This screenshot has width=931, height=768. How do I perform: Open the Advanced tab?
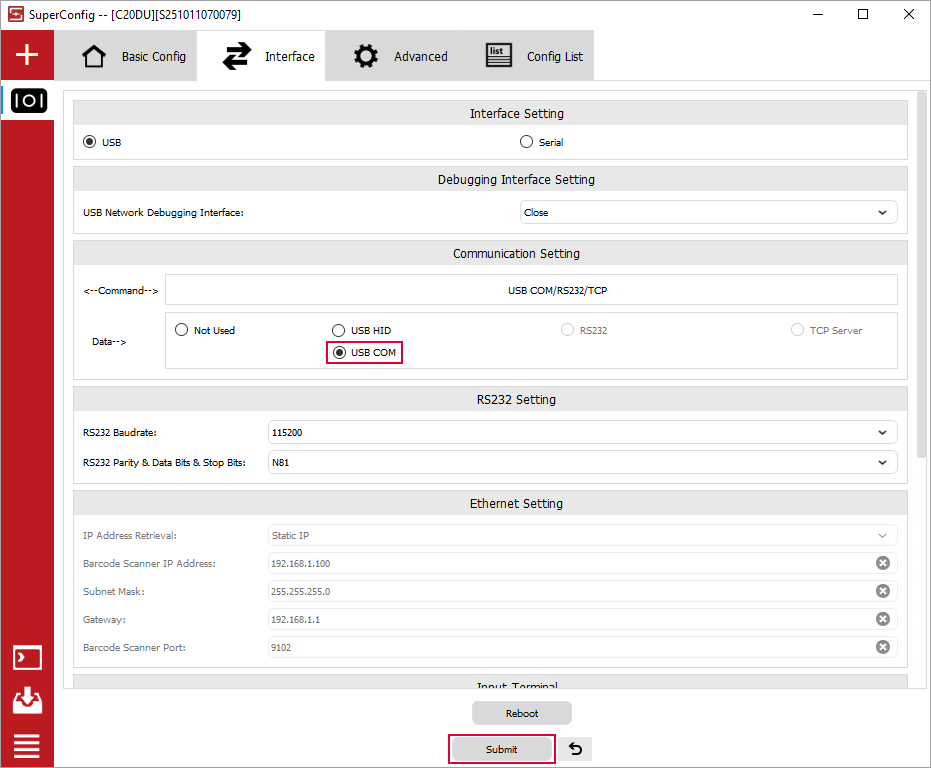point(400,56)
